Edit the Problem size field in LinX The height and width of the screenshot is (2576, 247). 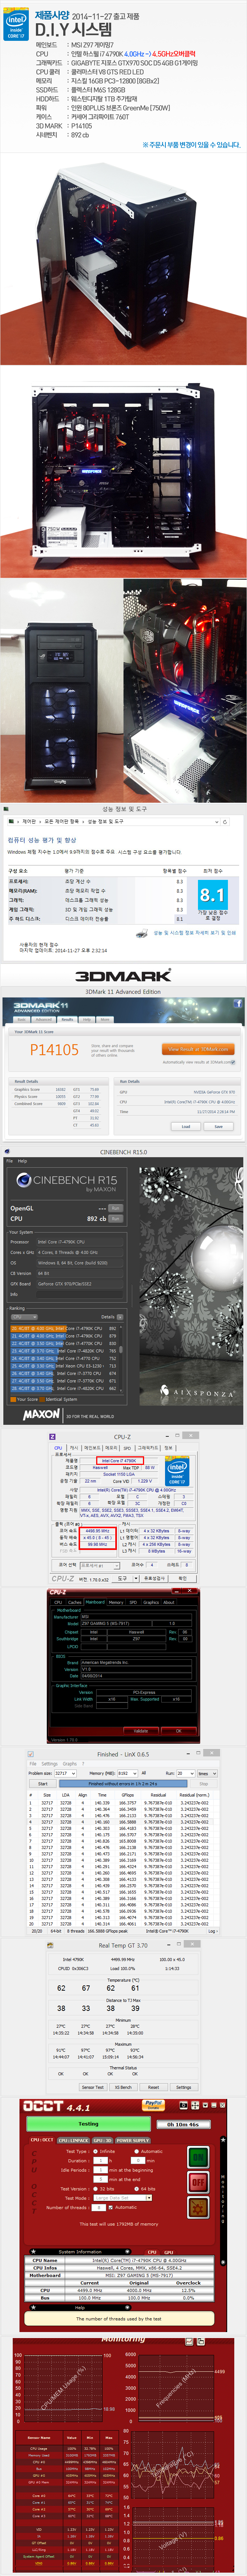tap(65, 1773)
